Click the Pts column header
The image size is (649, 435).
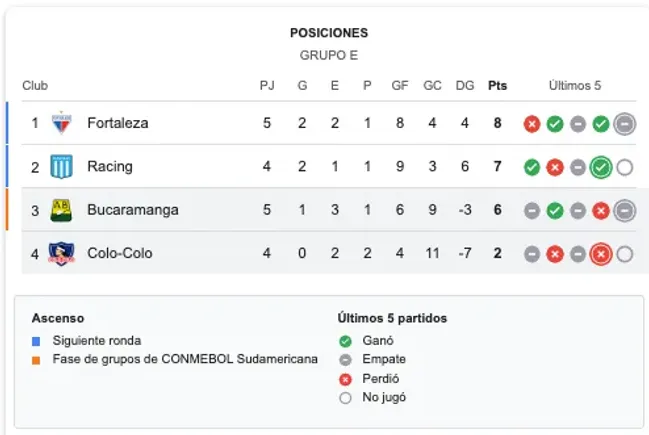tap(497, 85)
